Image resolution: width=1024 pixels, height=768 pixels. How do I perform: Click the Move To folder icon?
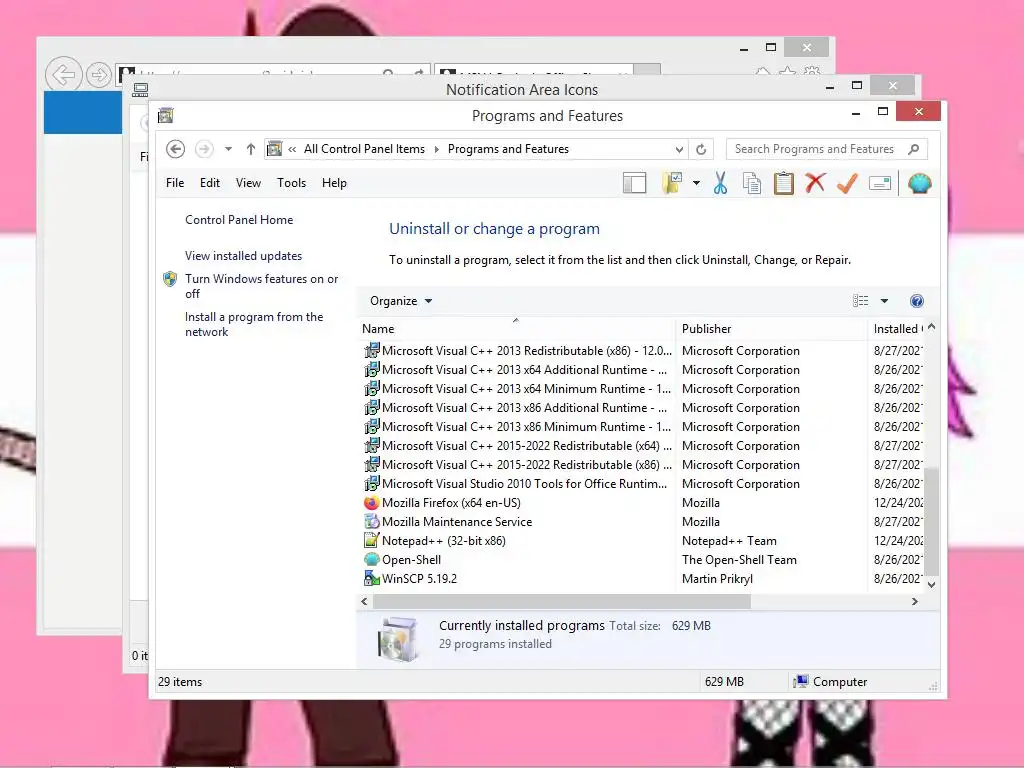click(672, 184)
